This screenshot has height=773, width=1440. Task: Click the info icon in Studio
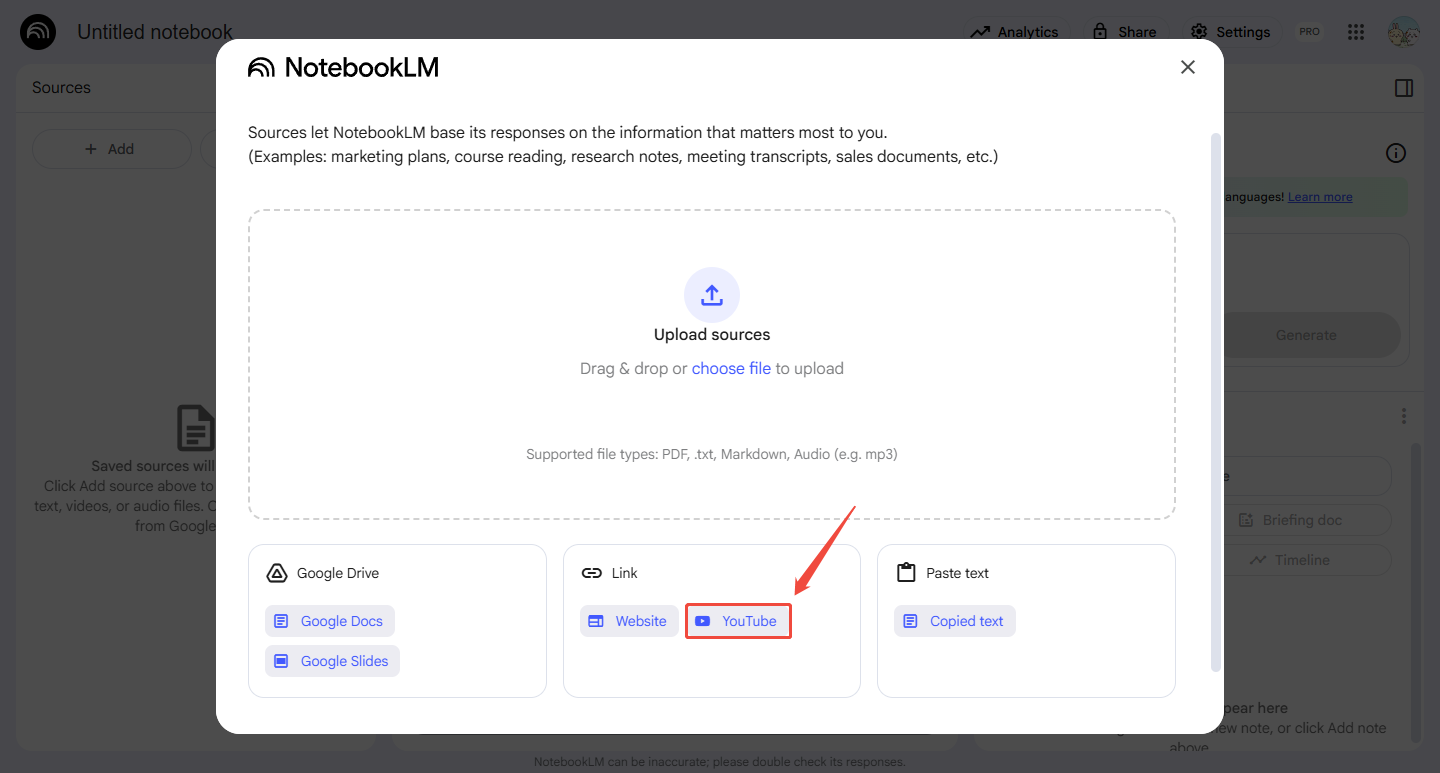[x=1396, y=153]
